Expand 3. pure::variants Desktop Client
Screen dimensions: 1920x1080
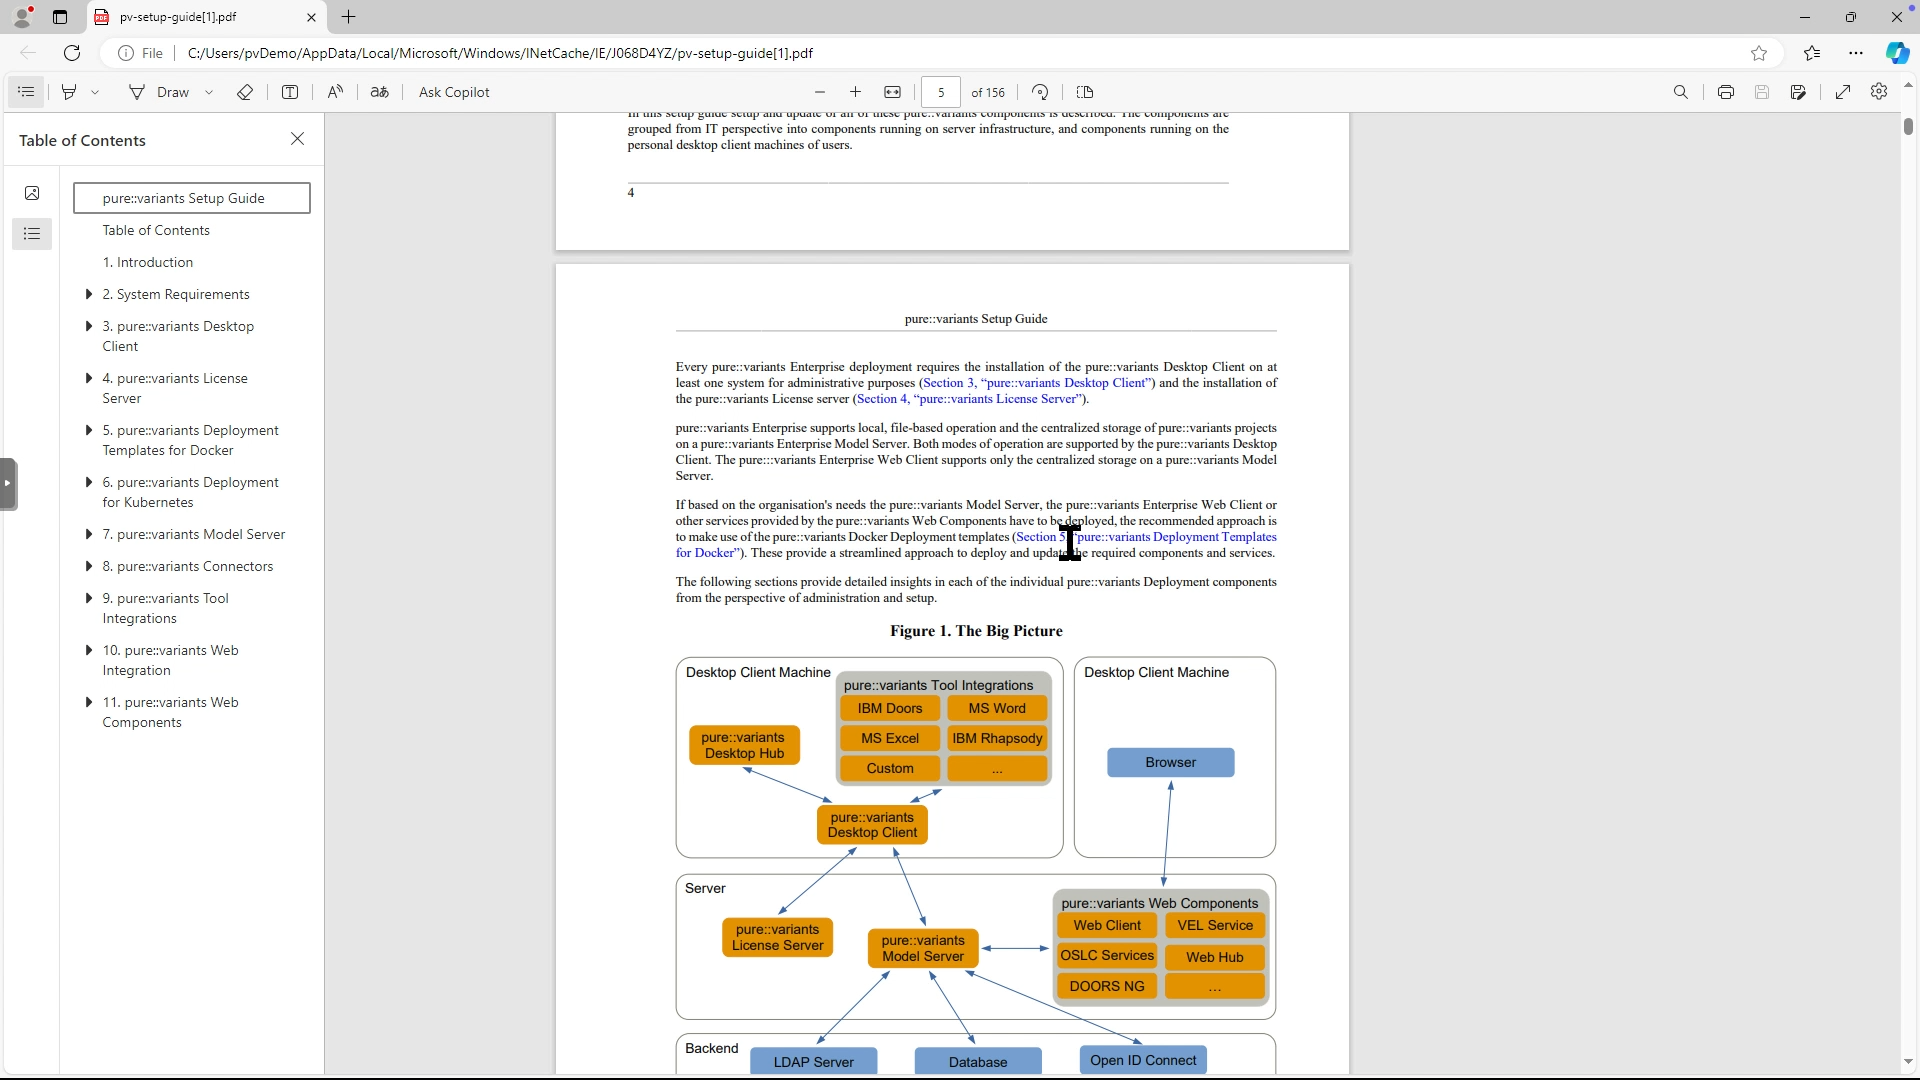89,326
